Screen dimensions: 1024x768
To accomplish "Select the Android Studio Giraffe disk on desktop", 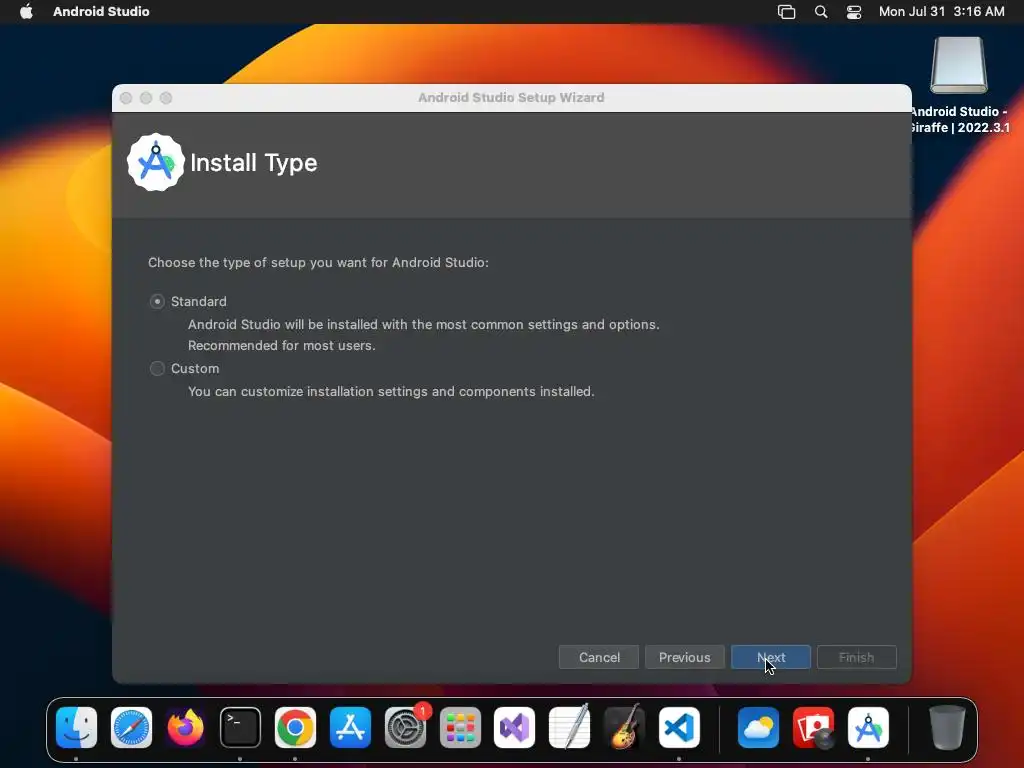I will tap(959, 66).
